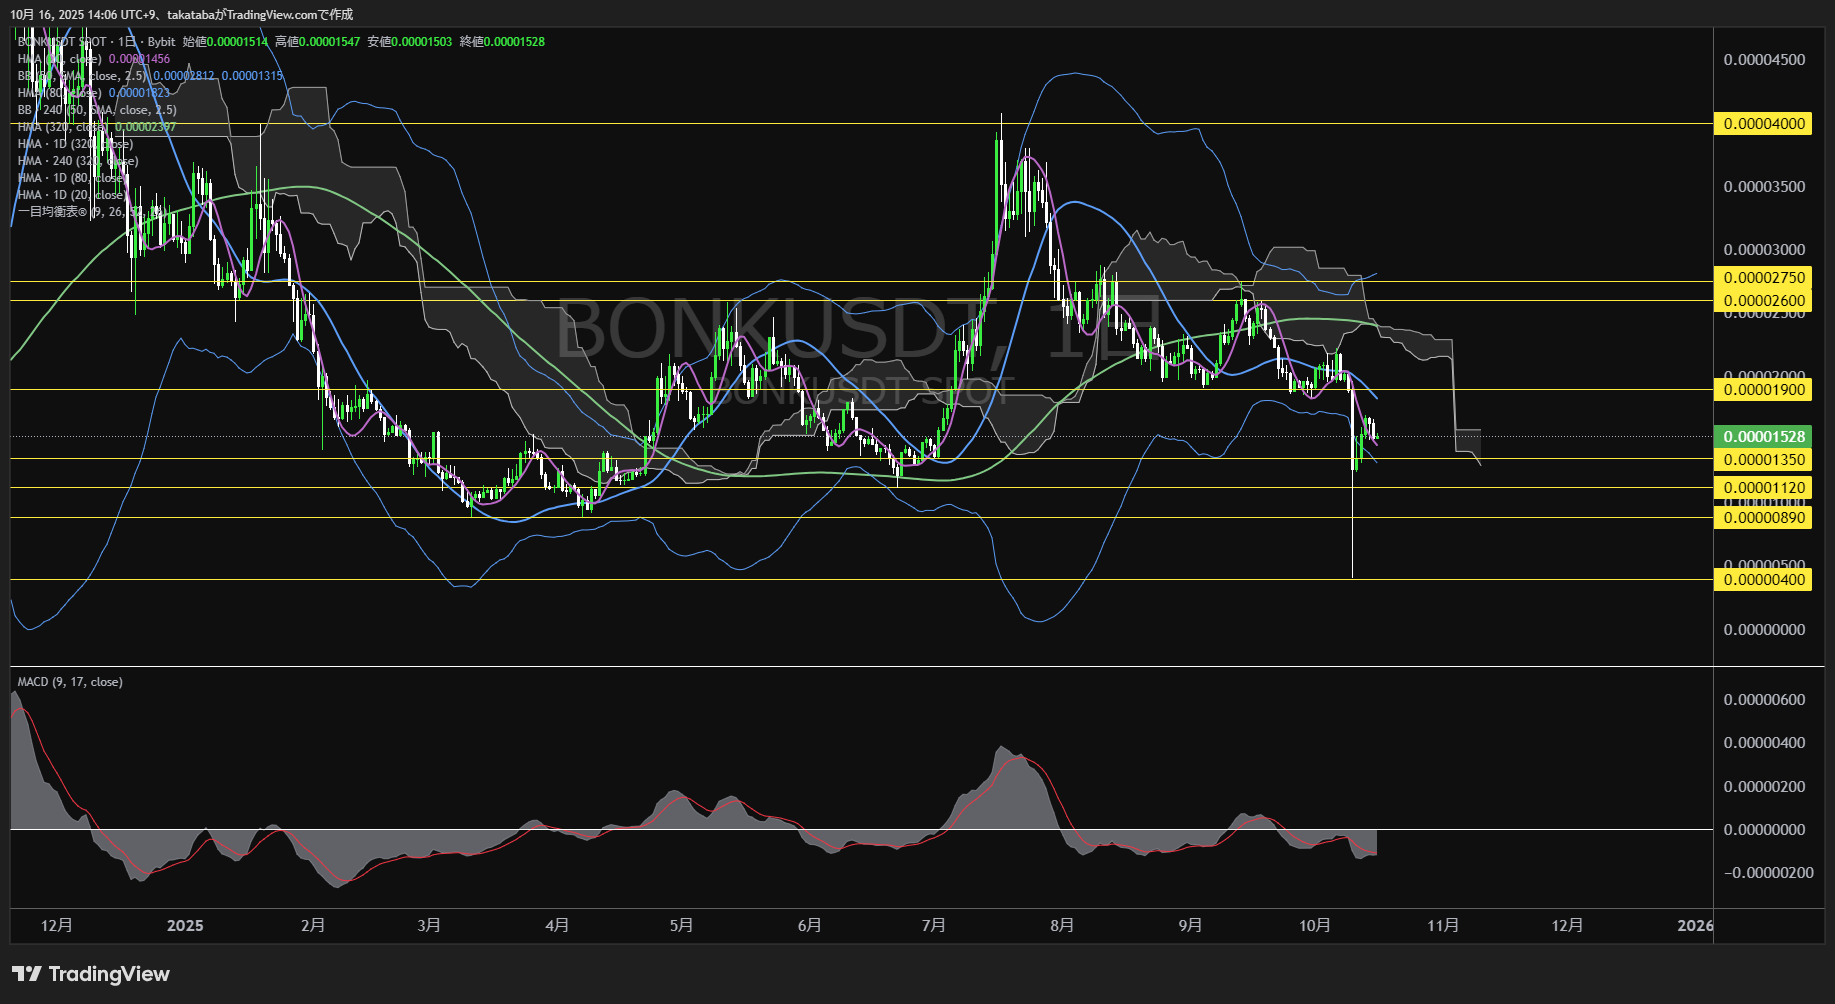
Task: Click the MACD (9, 17, close) label
Action: tap(70, 682)
